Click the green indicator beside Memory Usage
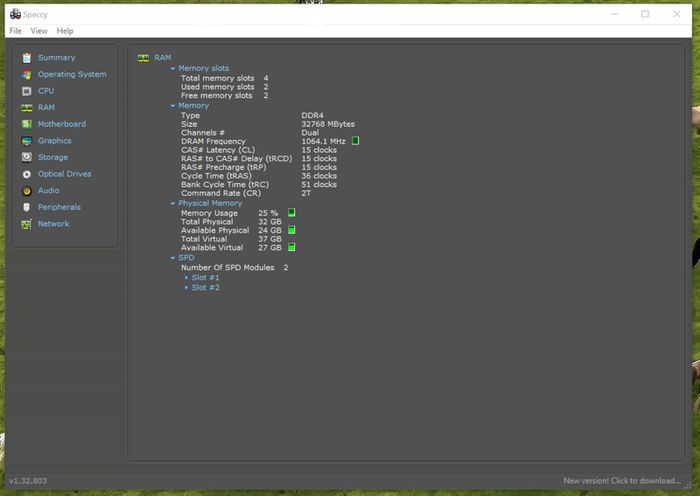 [x=292, y=213]
